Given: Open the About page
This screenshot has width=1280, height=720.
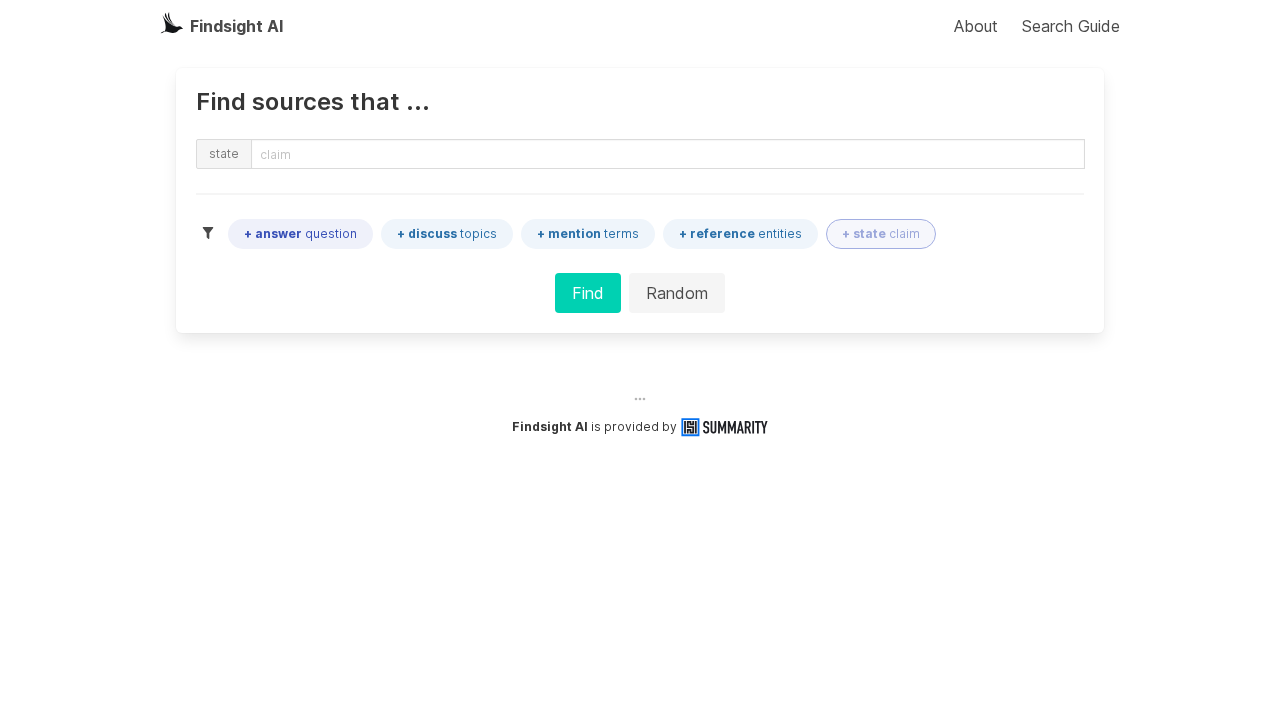Looking at the screenshot, I should click(975, 25).
